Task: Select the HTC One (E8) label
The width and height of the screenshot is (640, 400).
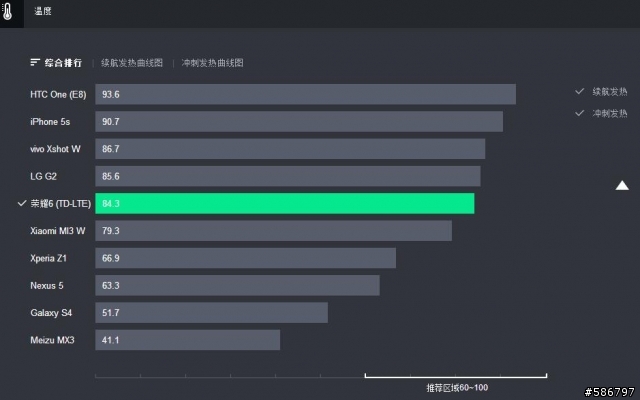Action: click(x=58, y=94)
